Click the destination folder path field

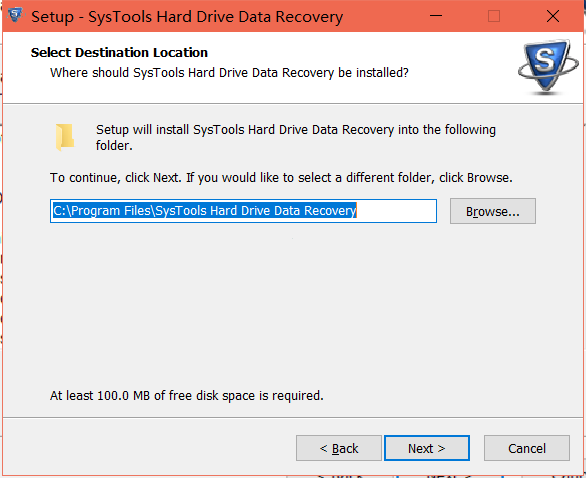(243, 211)
